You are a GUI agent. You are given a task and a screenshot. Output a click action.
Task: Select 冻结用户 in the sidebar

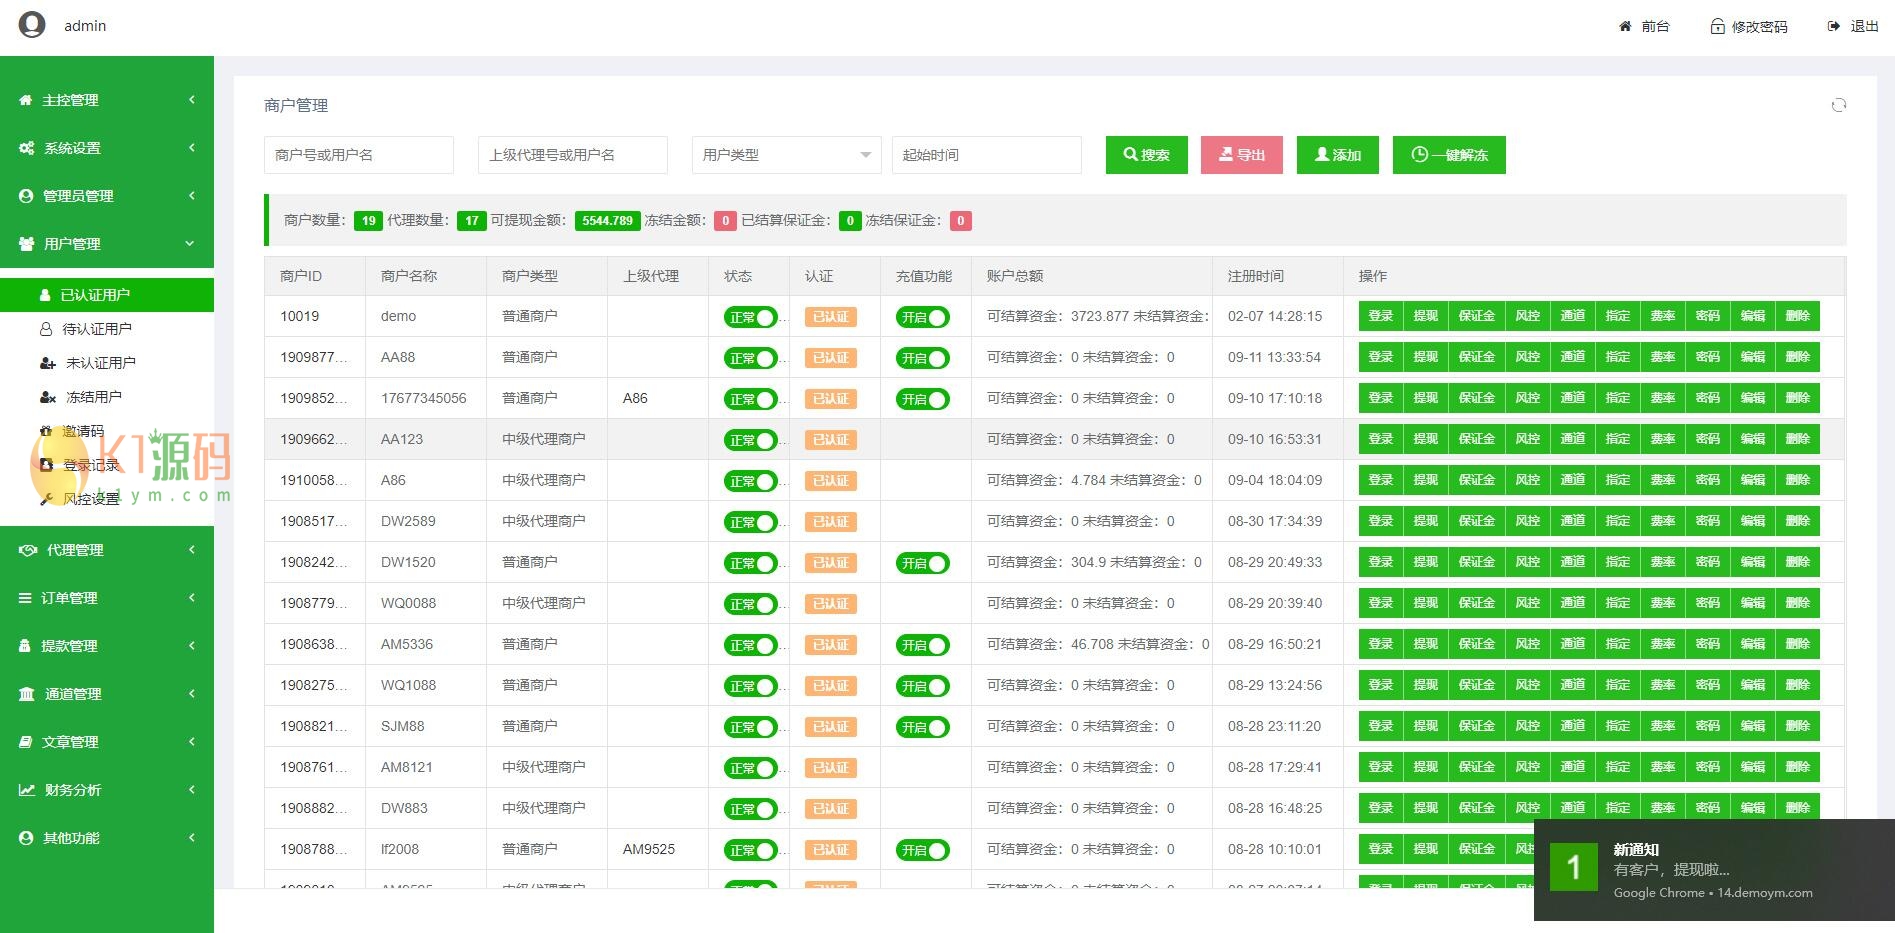[93, 397]
